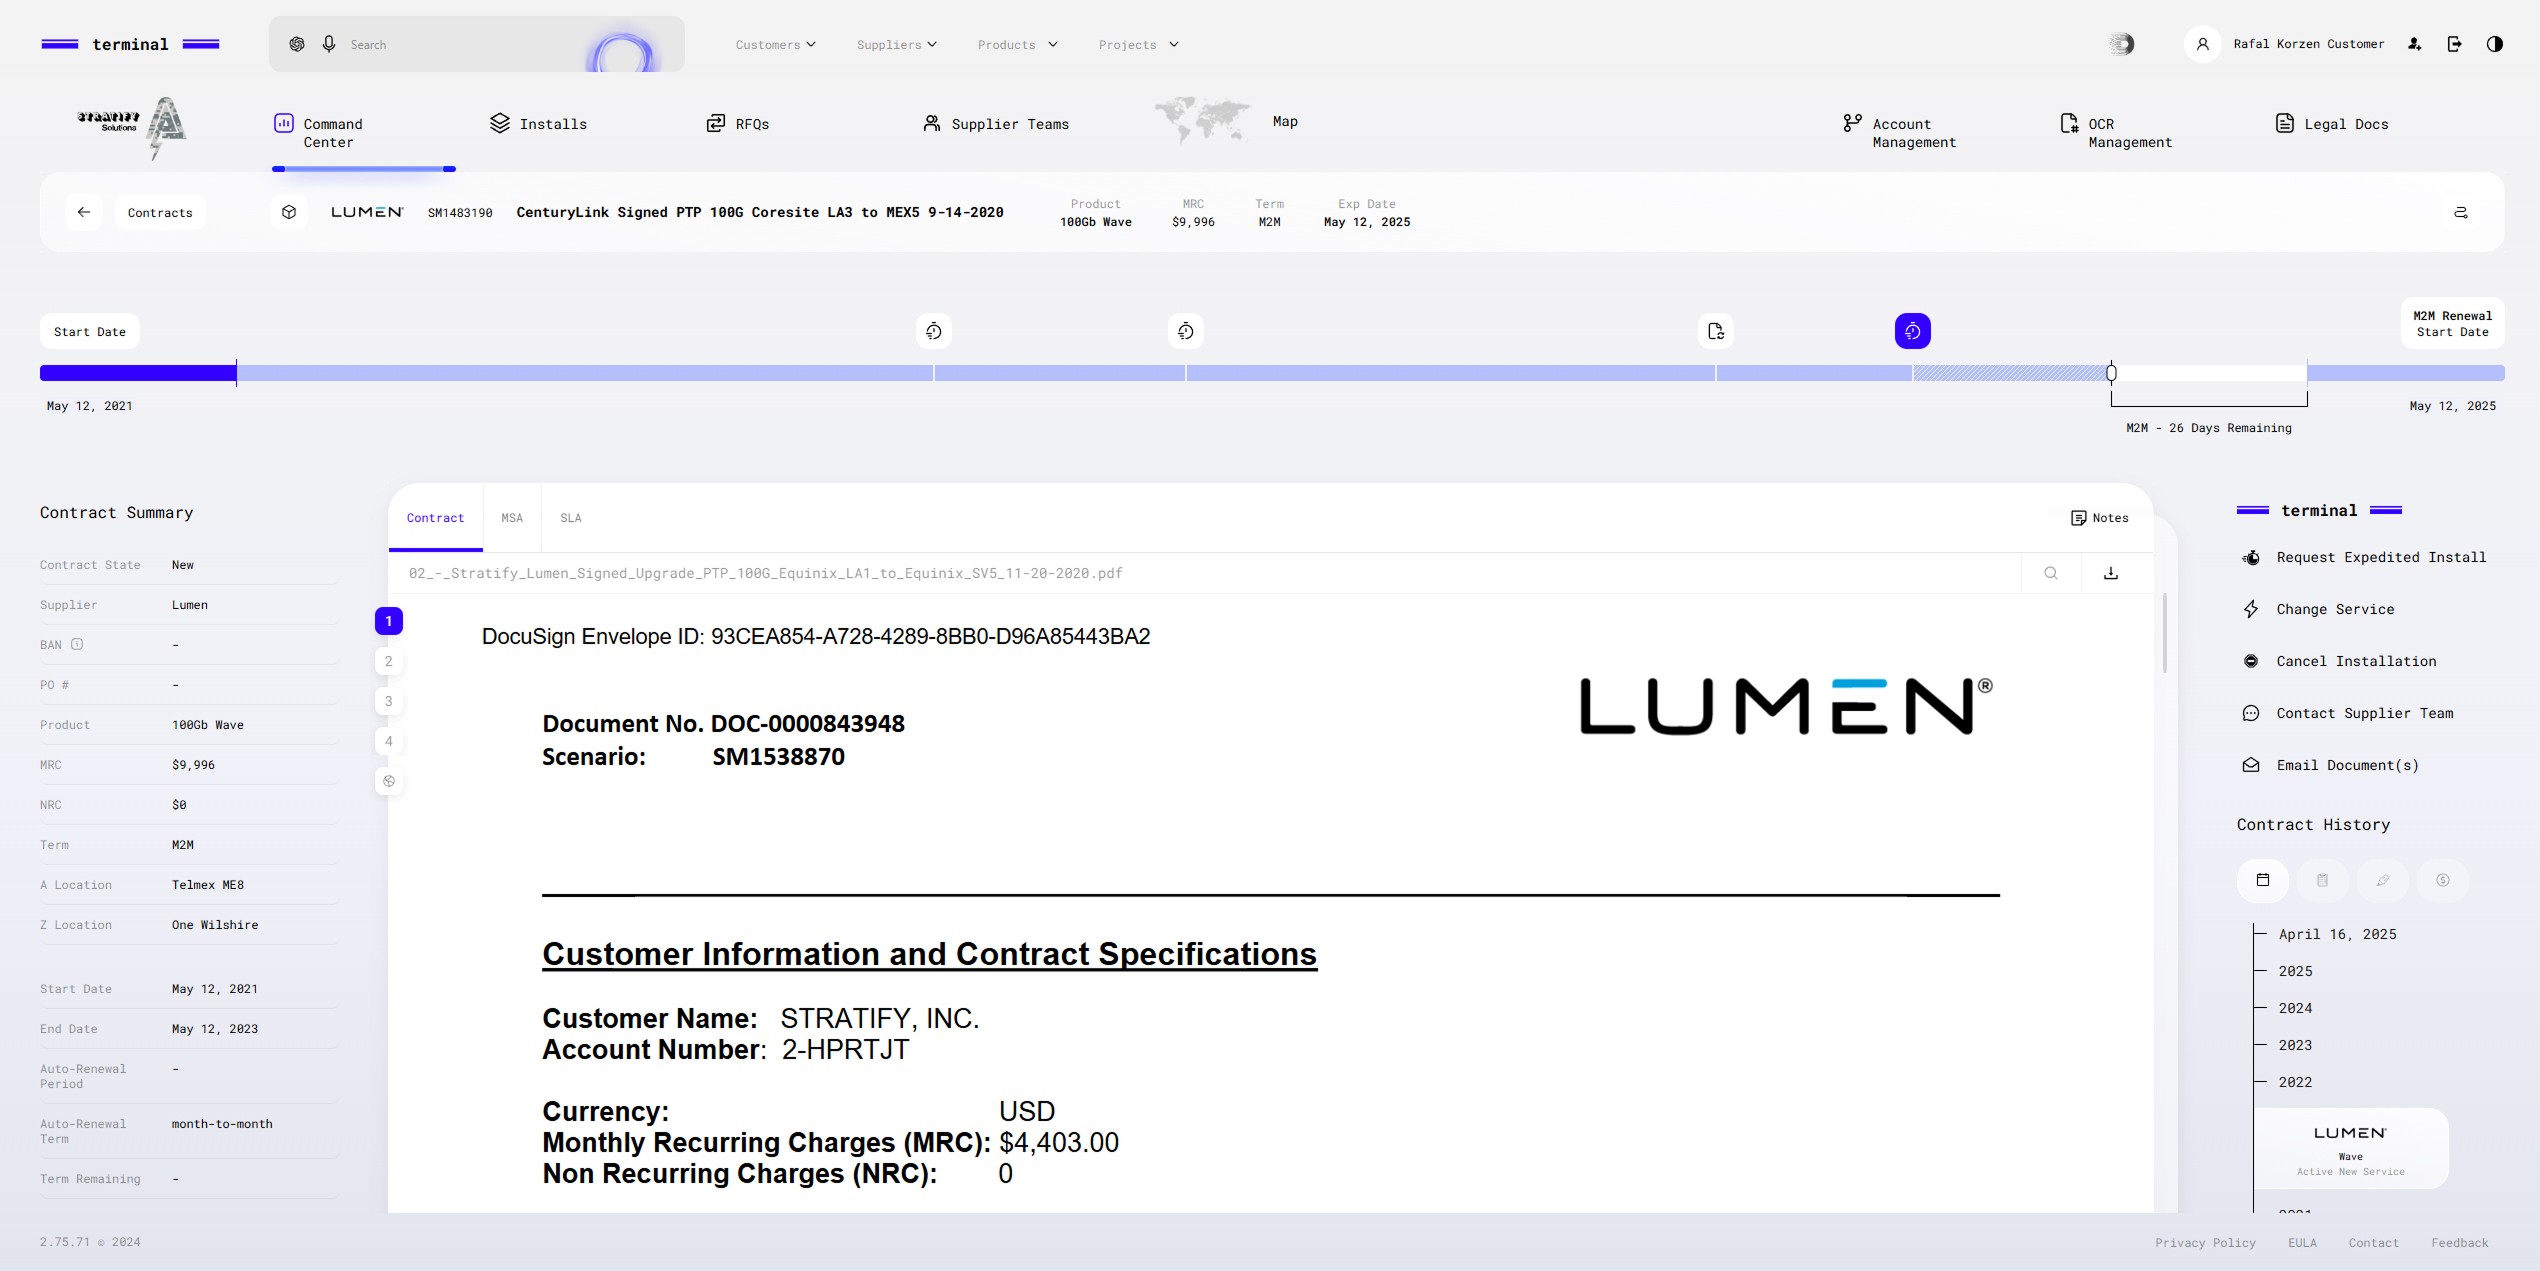
Task: Download the contract PDF
Action: pyautogui.click(x=2110, y=573)
